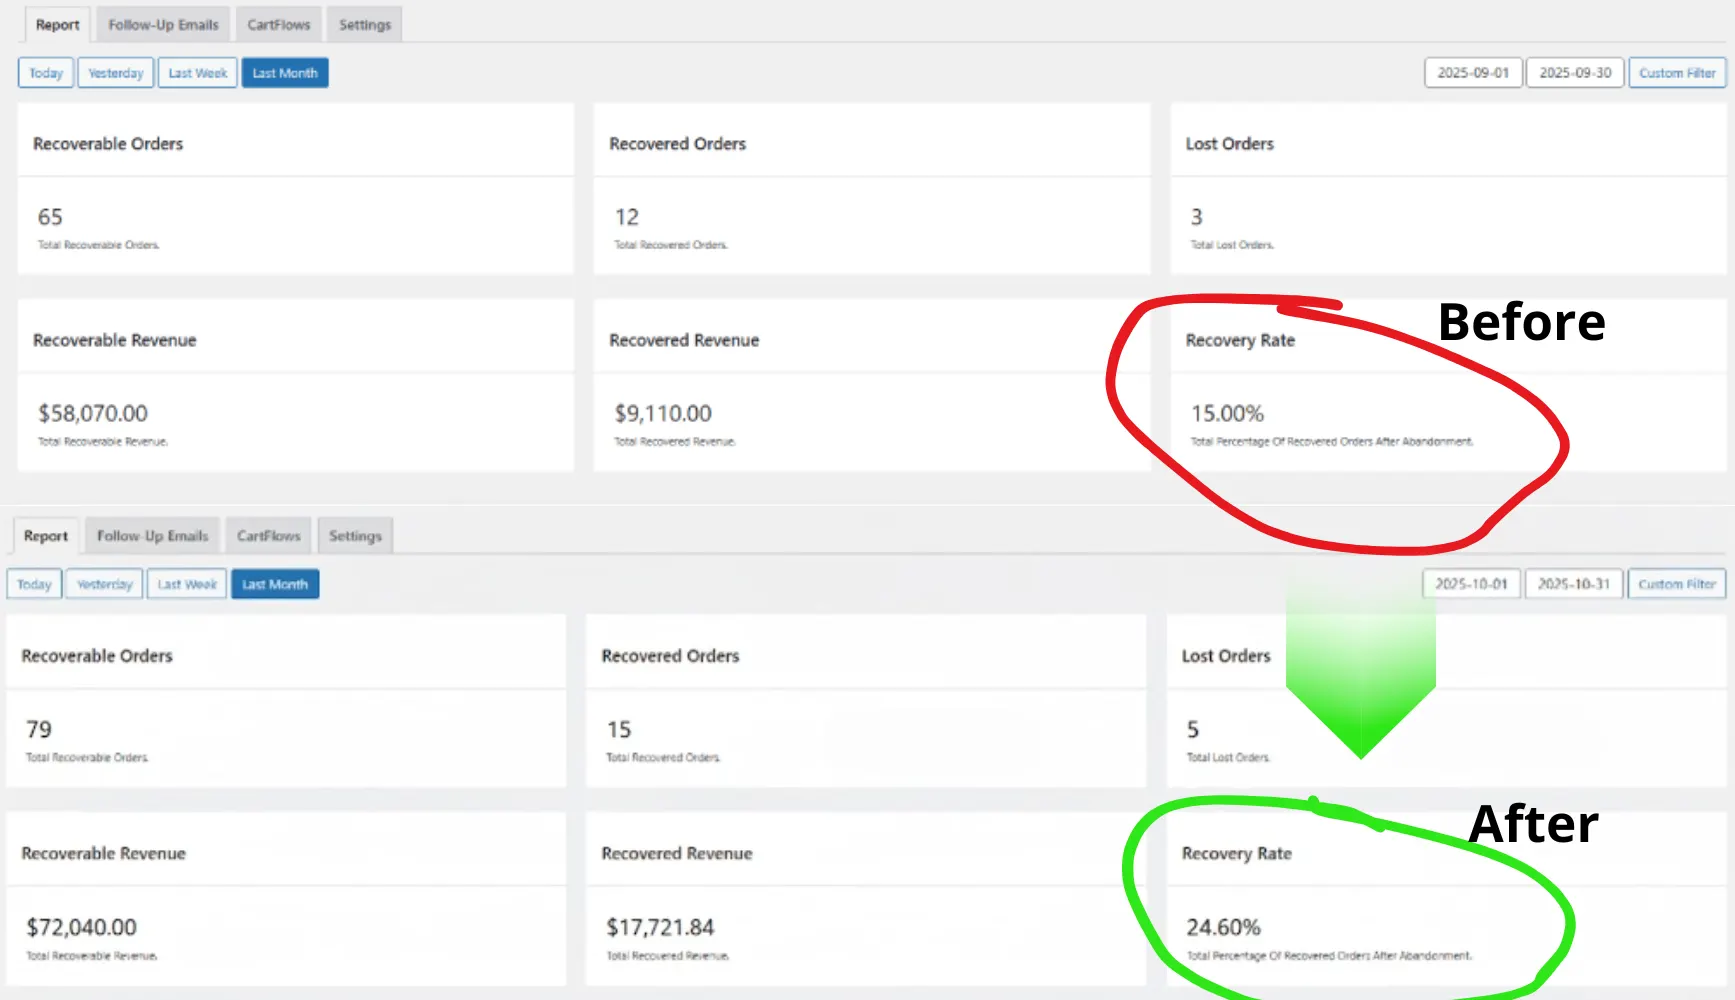Image resolution: width=1735 pixels, height=1000 pixels.
Task: Choose Last Week filter in top report
Action: [197, 73]
